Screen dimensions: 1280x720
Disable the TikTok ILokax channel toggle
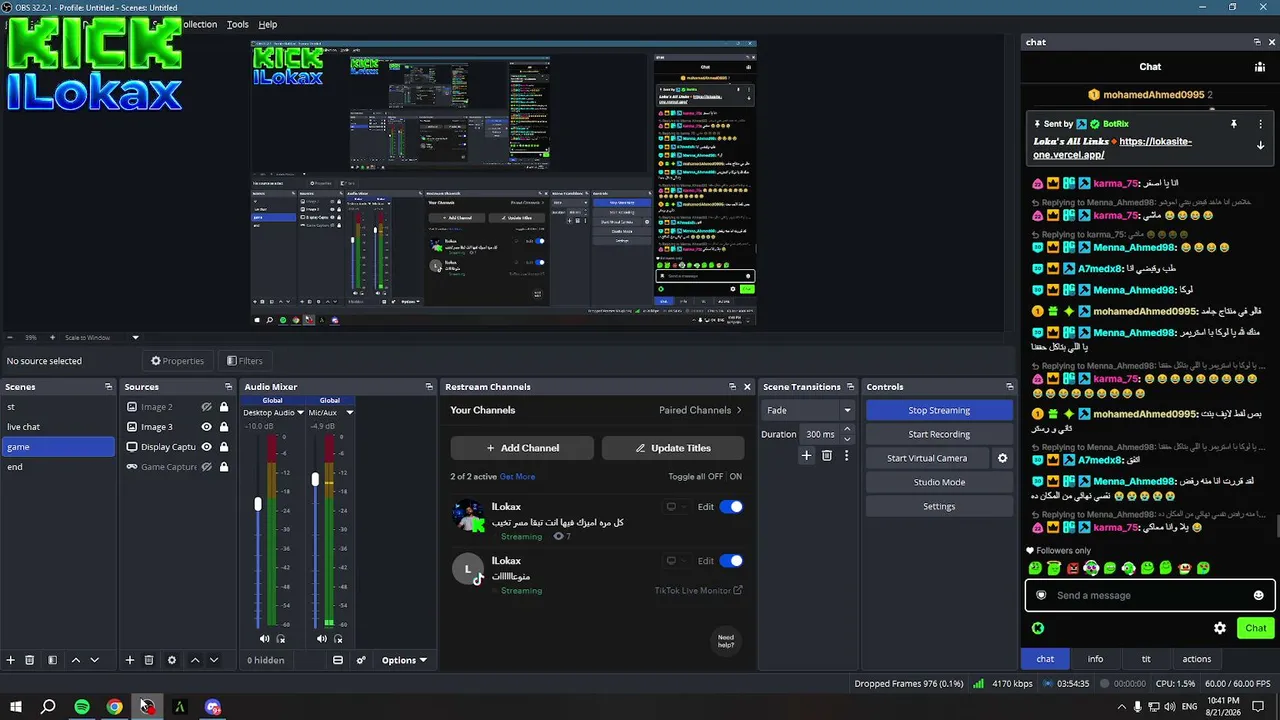(x=731, y=561)
